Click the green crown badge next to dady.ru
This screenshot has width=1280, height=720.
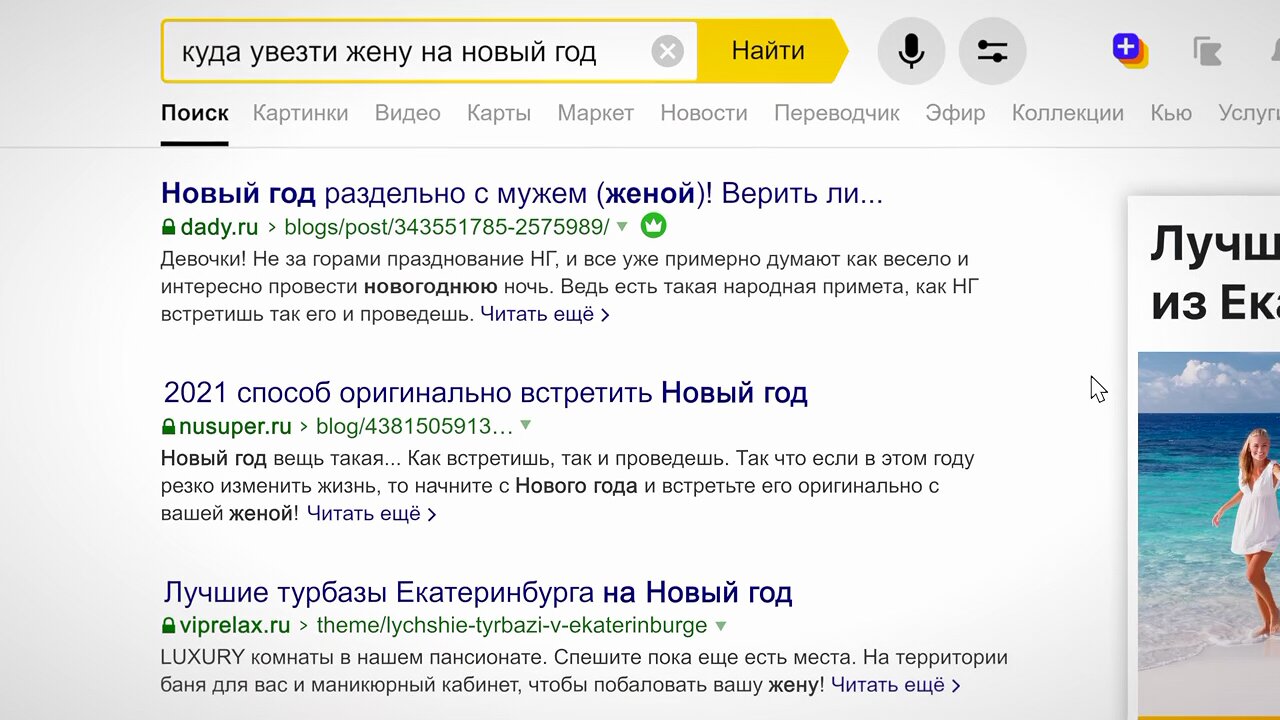pos(653,226)
